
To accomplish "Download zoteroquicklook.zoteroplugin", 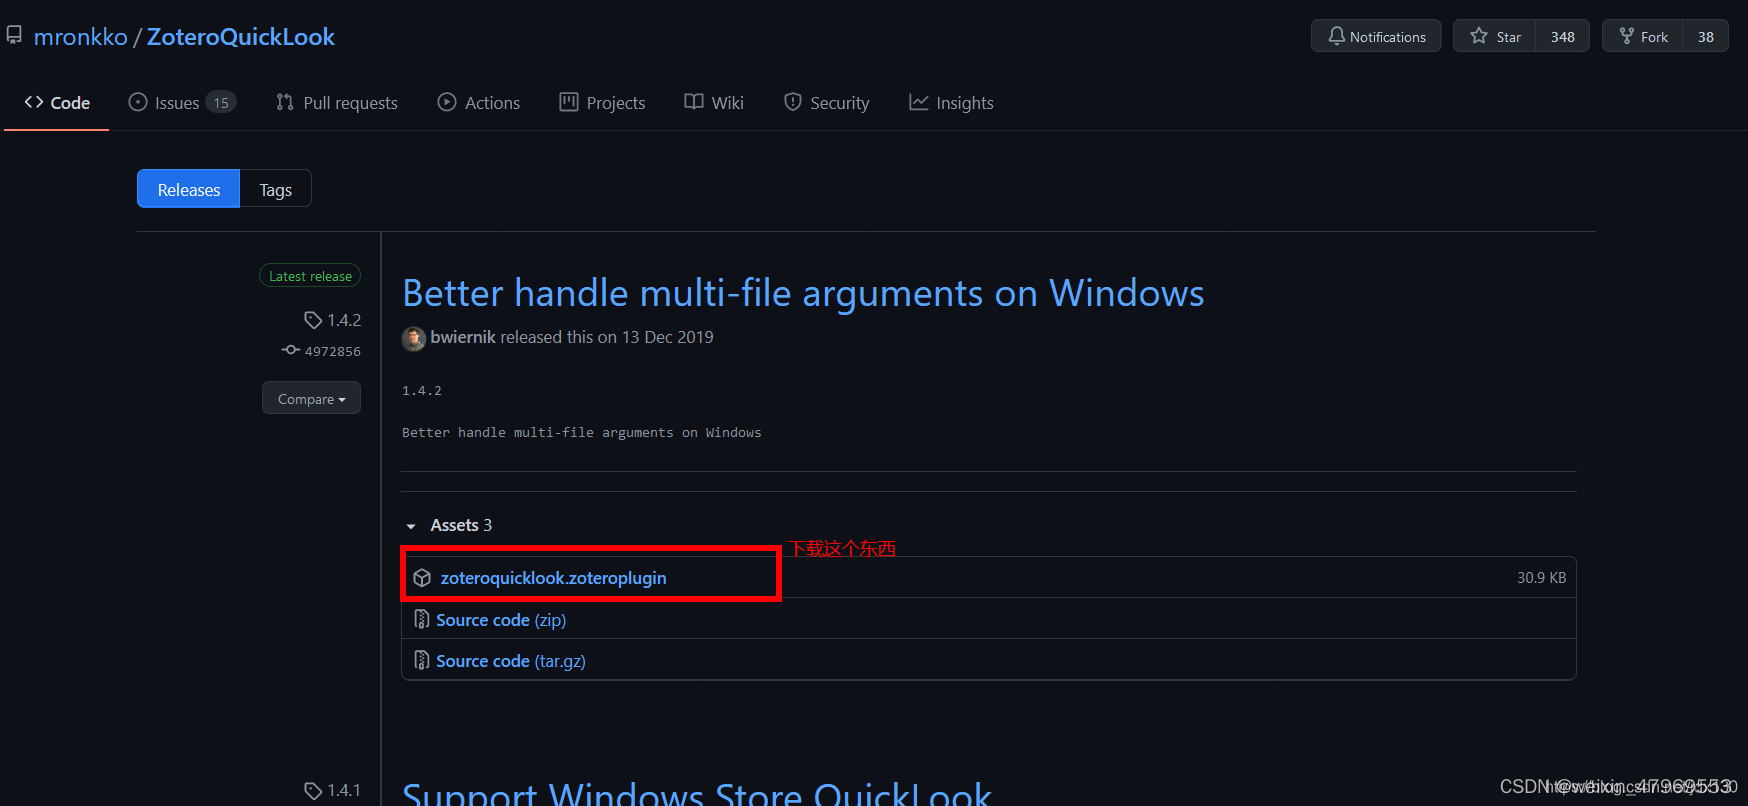I will 553,578.
